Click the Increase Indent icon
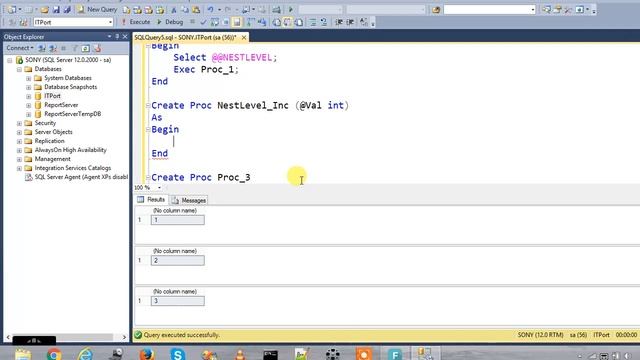The image size is (640, 360). 350,22
